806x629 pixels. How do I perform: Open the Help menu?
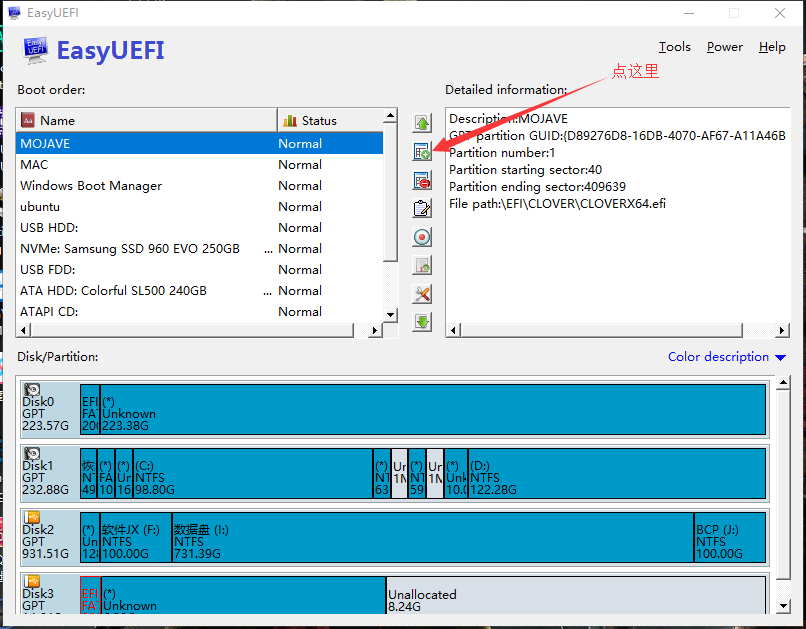(x=772, y=47)
